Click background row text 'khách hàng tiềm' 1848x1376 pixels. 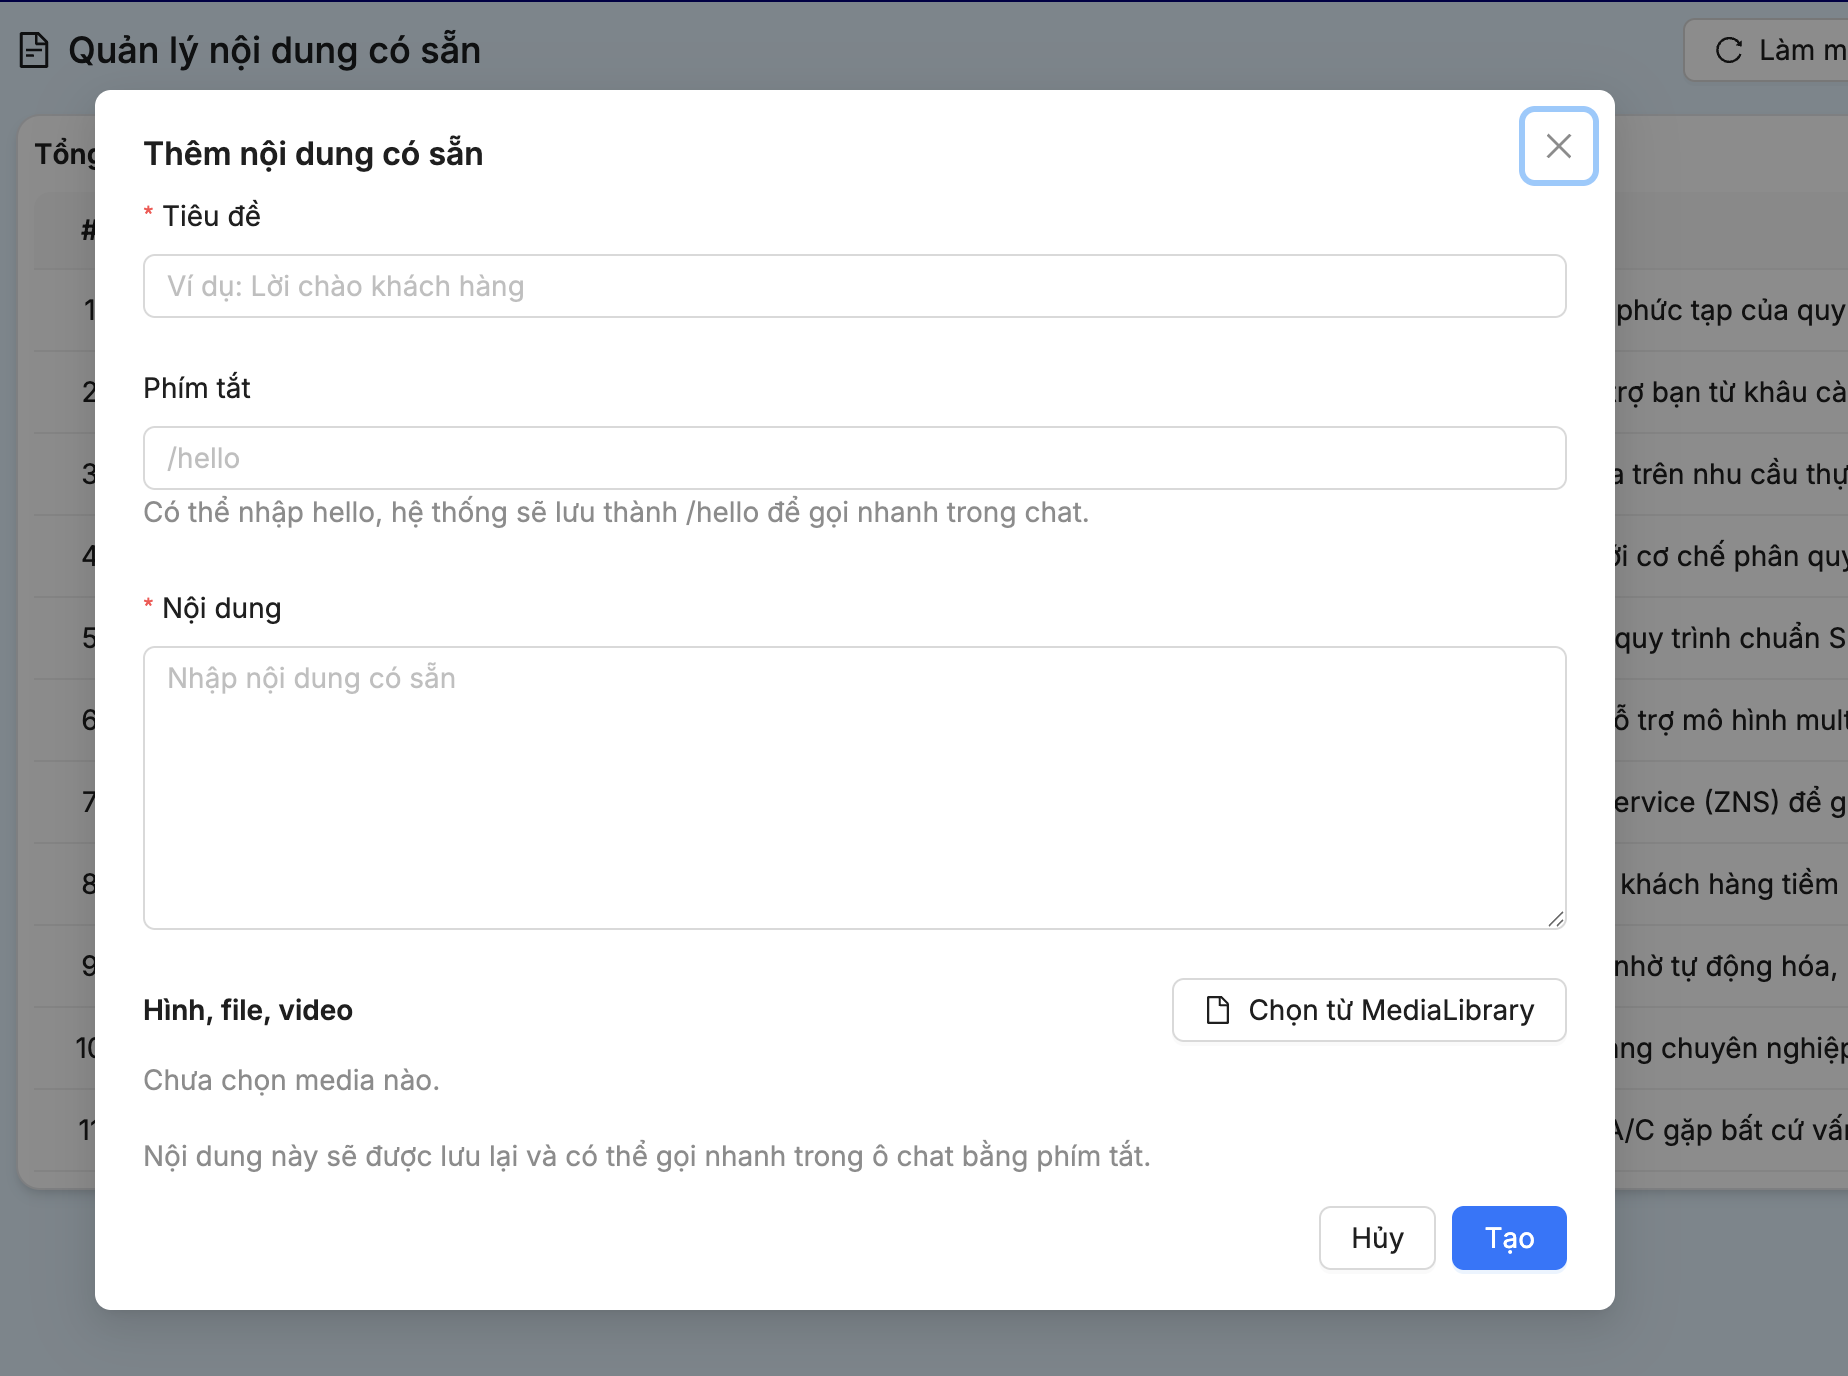[1729, 884]
